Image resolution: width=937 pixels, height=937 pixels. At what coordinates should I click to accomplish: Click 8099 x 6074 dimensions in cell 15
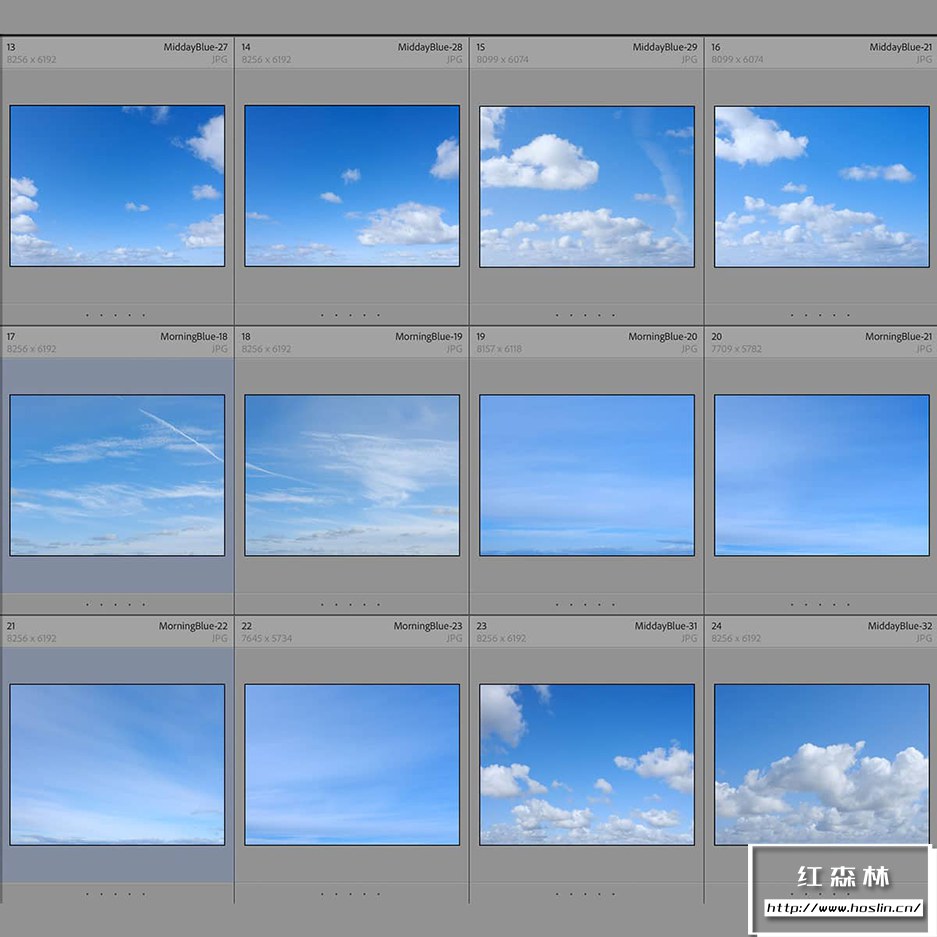coord(502,60)
